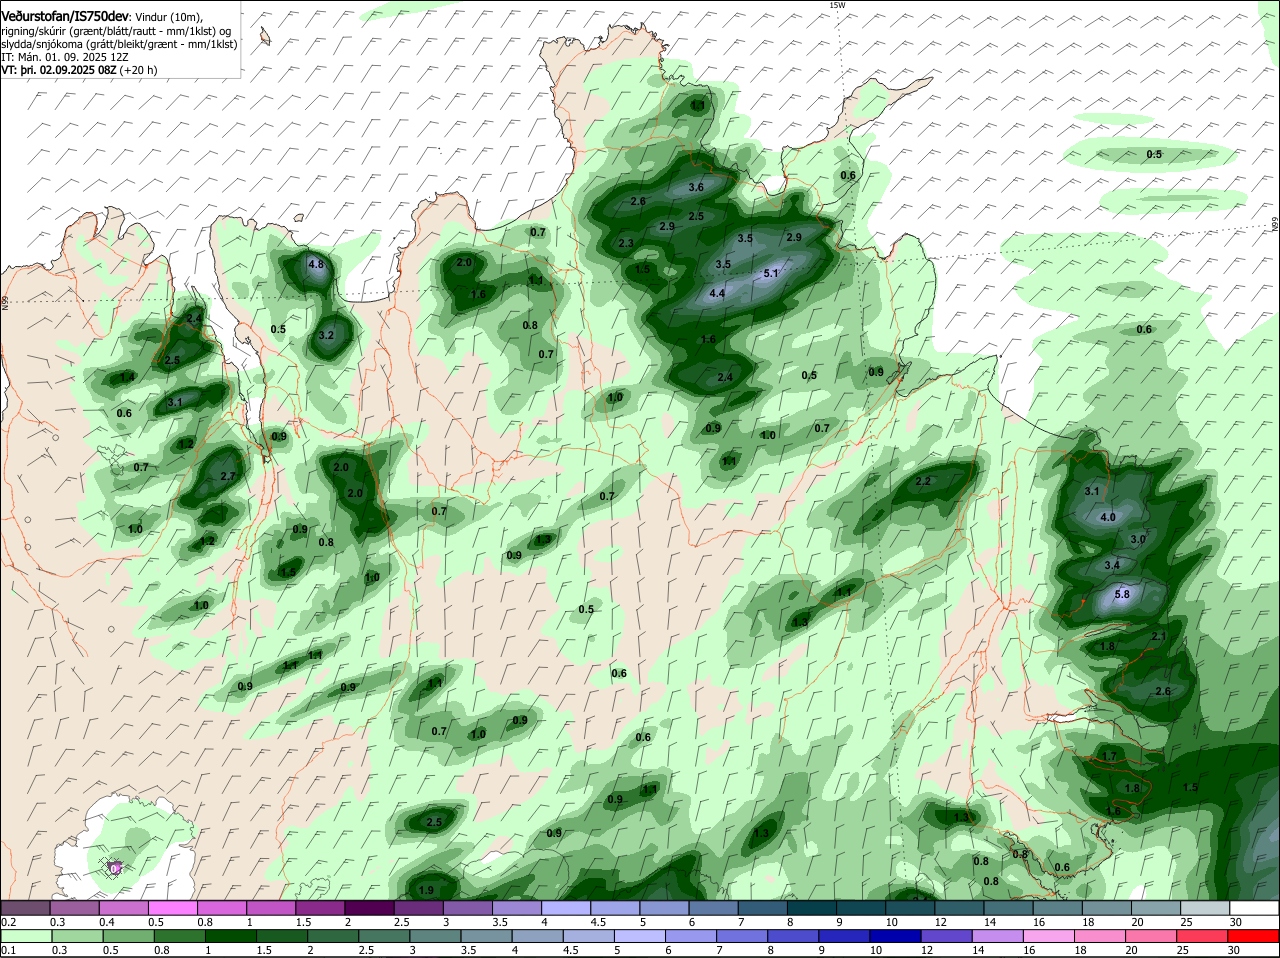This screenshot has height=958, width=1280.
Task: Click the 'IT: Mán. 01. 09. 2025 12Z' line
Action: tap(64, 57)
